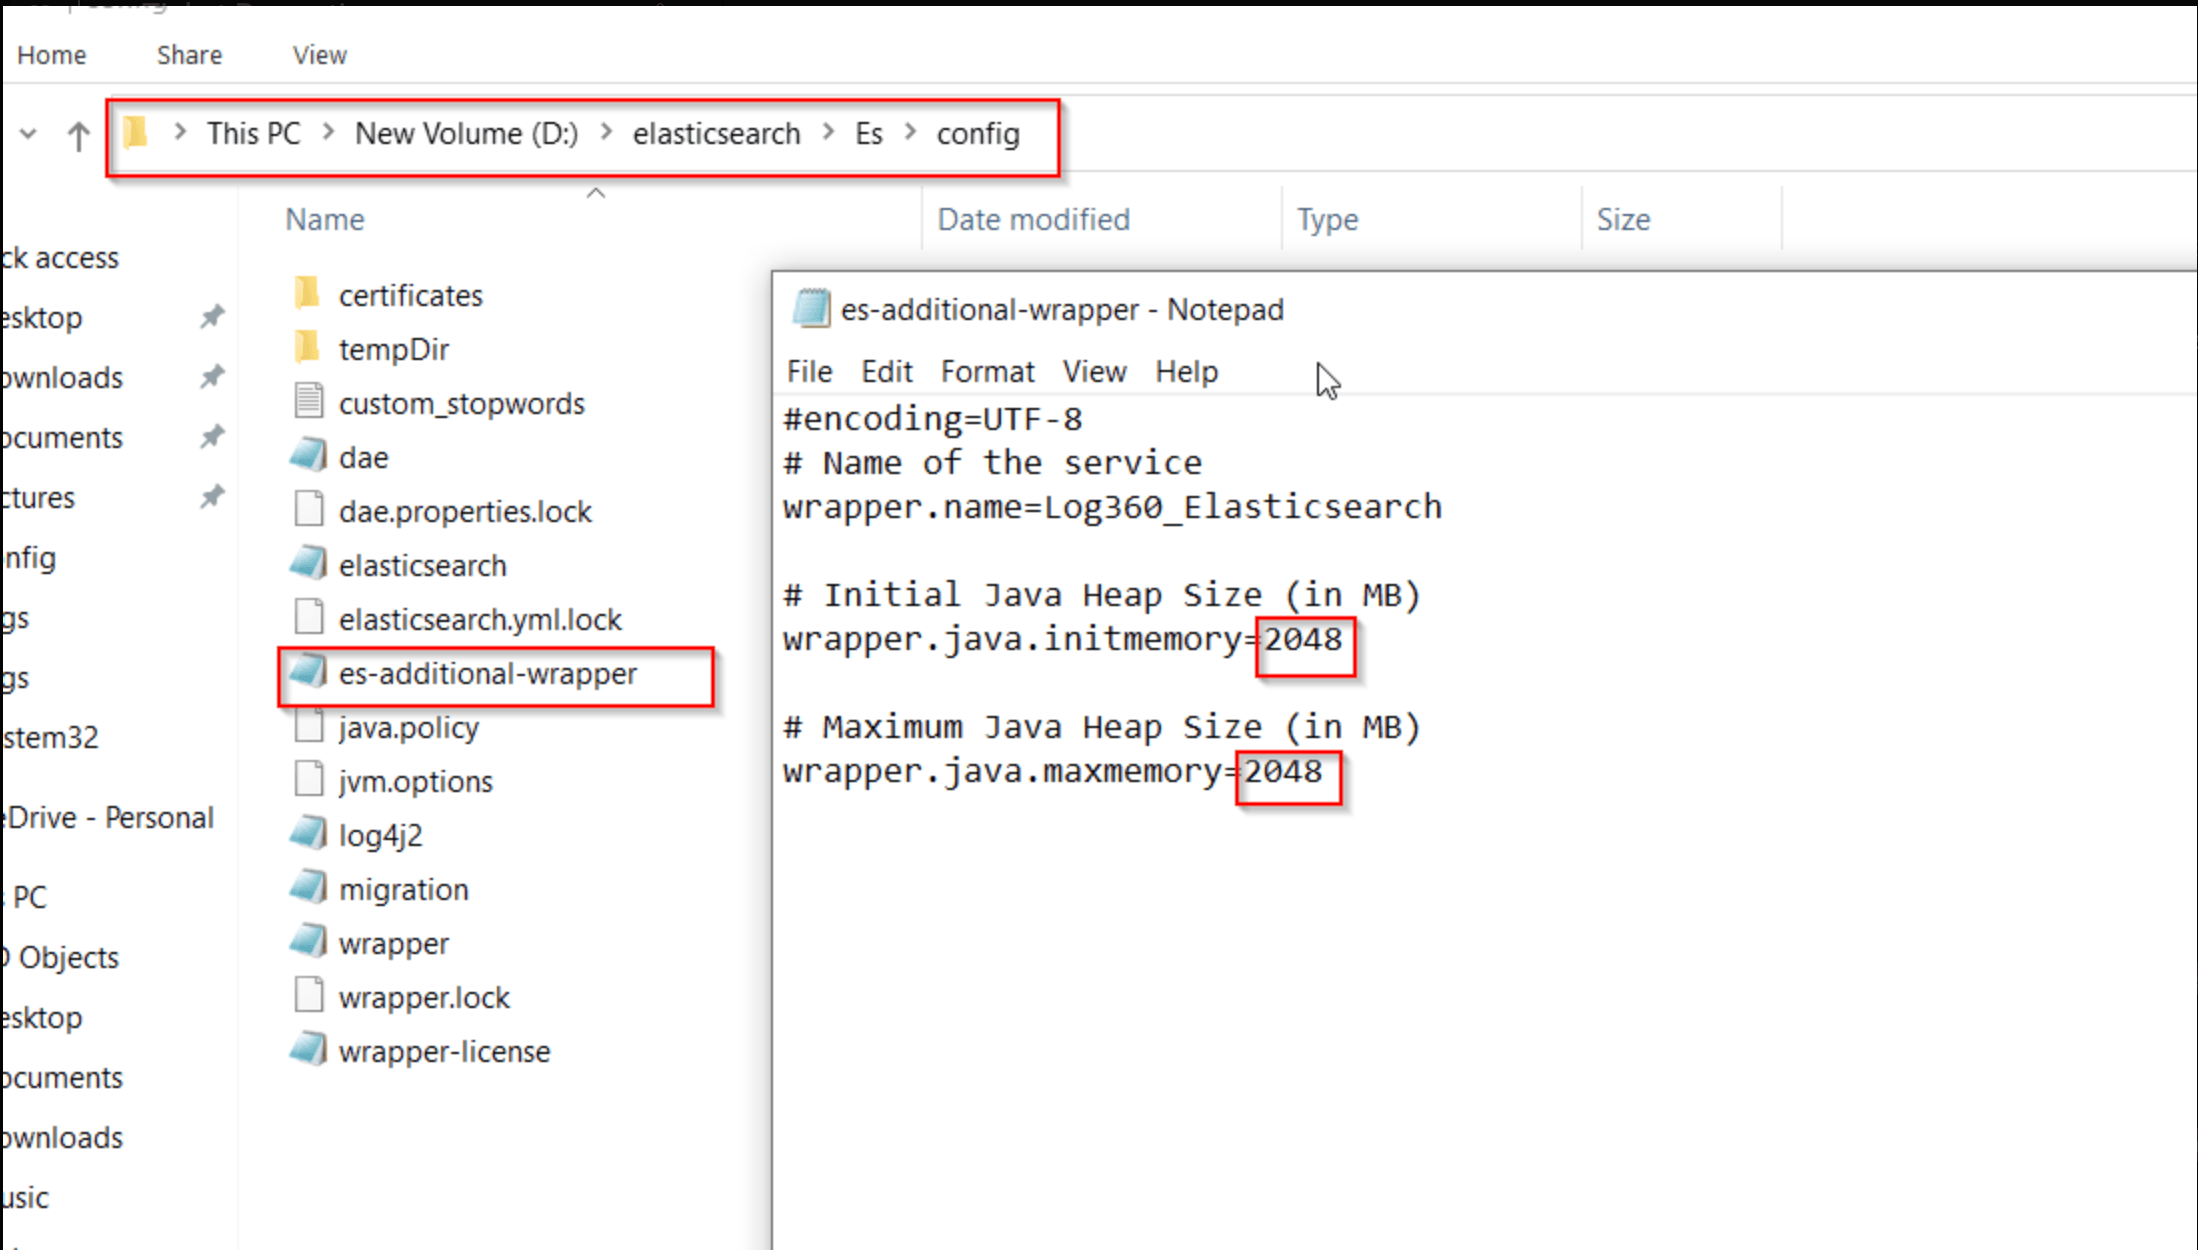
Task: Switch to the Explorer View tab
Action: 319,55
